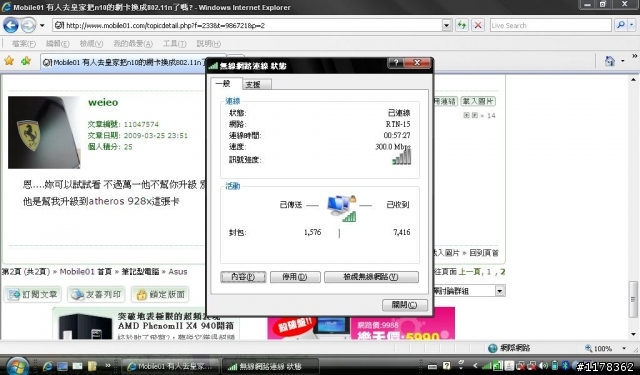Click the dialog help question mark button
640x375 pixels.
tap(396, 62)
